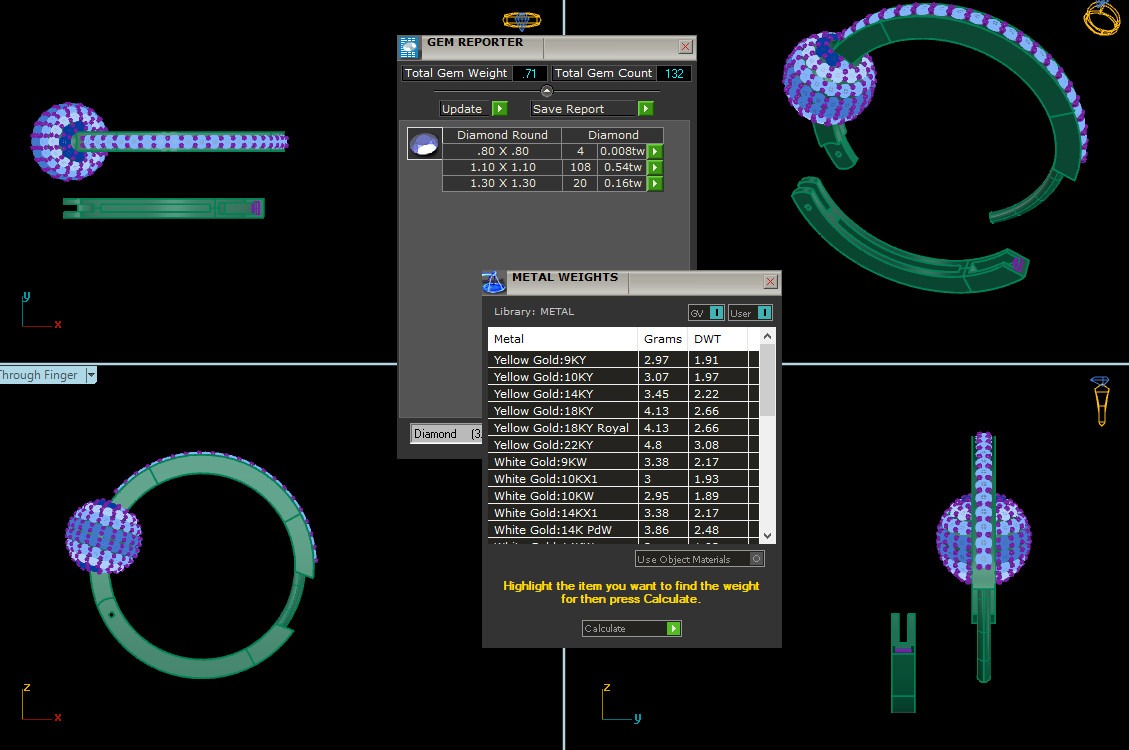Open the Through Finger viewport dropdown
Screen dimensions: 1129x750
pyautogui.click(x=91, y=375)
